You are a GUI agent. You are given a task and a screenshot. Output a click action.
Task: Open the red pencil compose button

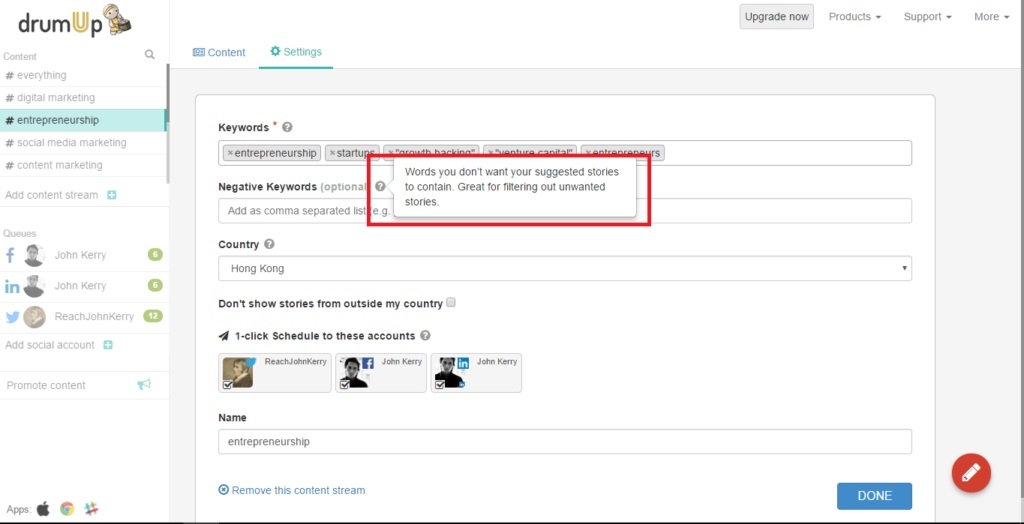pyautogui.click(x=971, y=473)
